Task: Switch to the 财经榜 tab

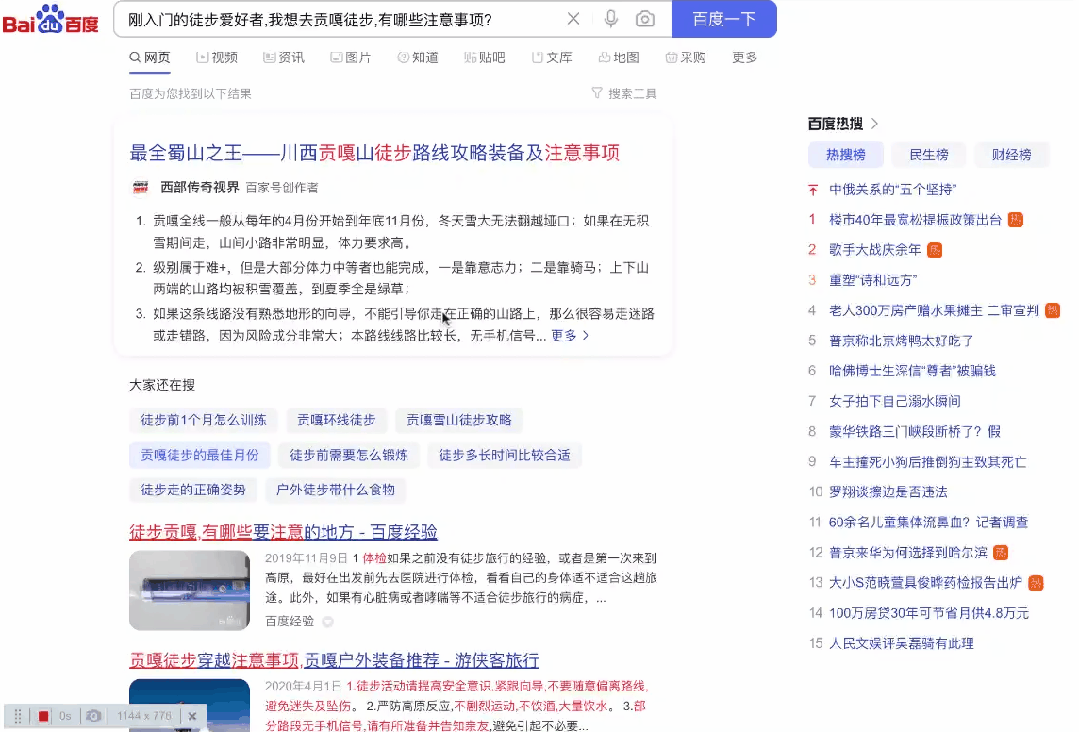Action: coord(1012,155)
